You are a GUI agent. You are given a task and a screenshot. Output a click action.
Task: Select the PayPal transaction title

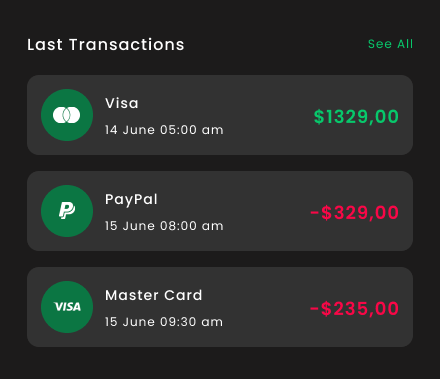[131, 200]
